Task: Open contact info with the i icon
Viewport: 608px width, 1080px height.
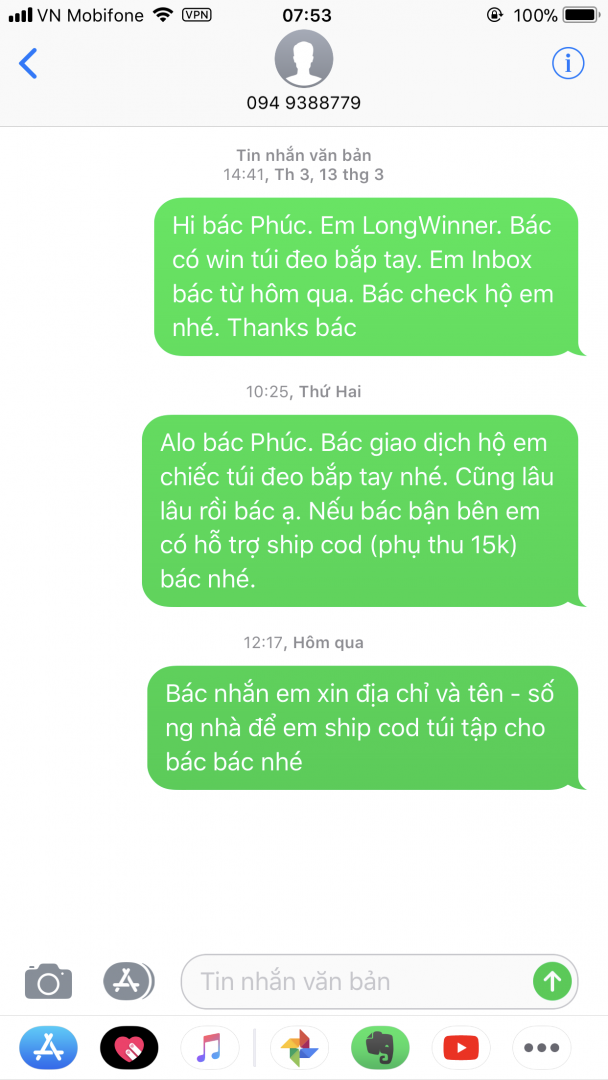Action: [568, 63]
